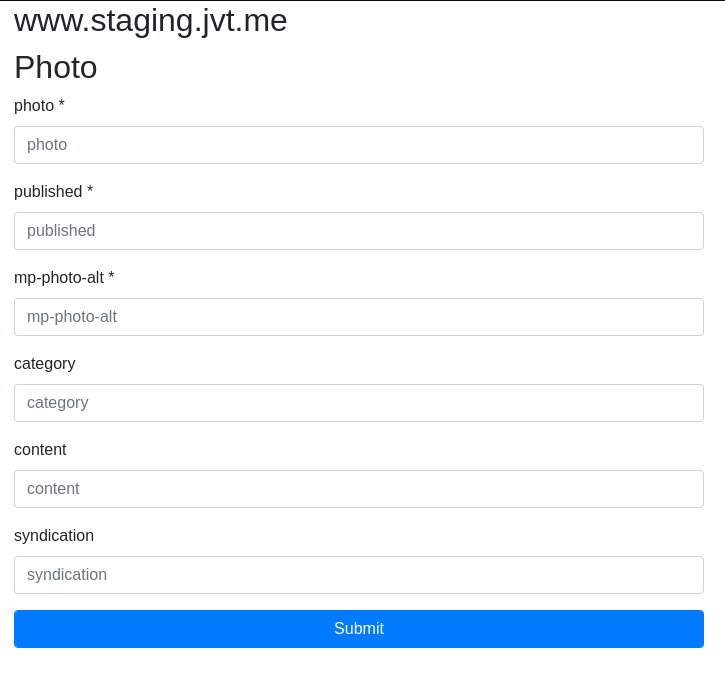Click the content text field

pyautogui.click(x=359, y=489)
